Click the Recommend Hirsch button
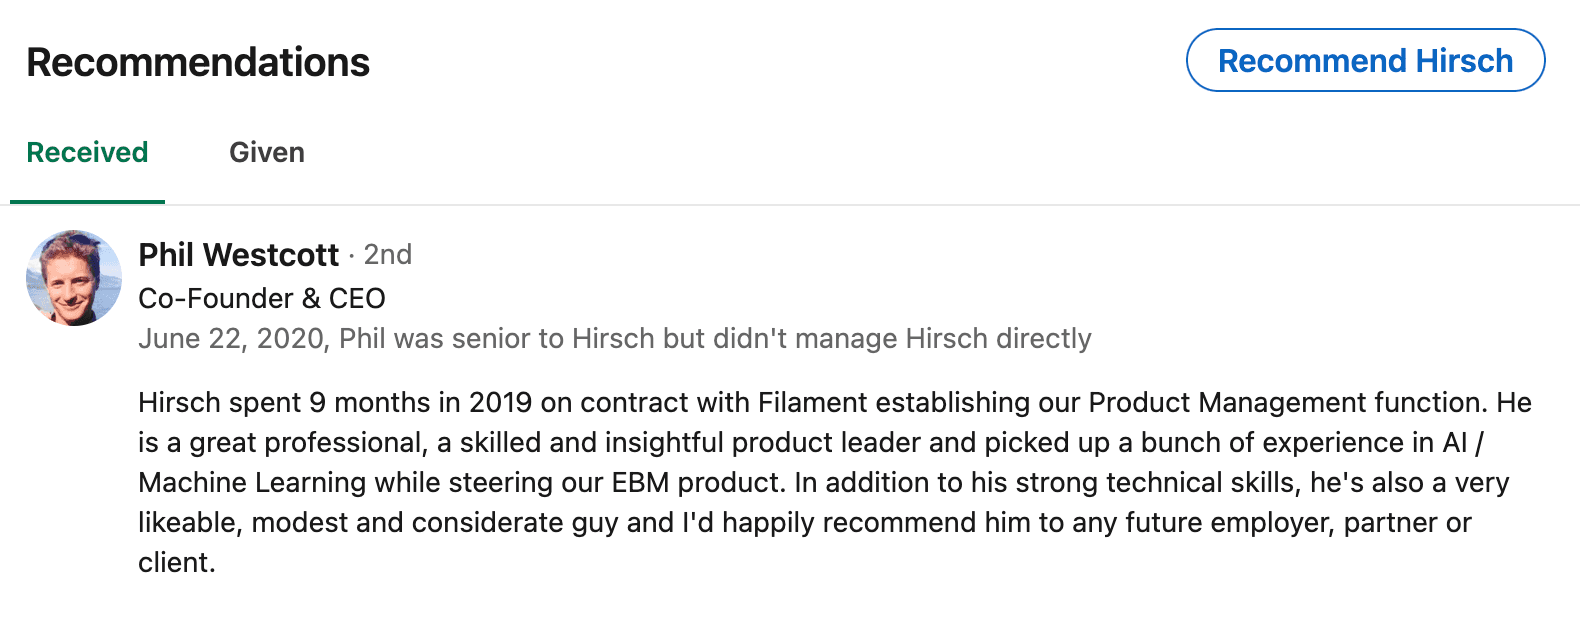Image resolution: width=1580 pixels, height=618 pixels. 1365,61
